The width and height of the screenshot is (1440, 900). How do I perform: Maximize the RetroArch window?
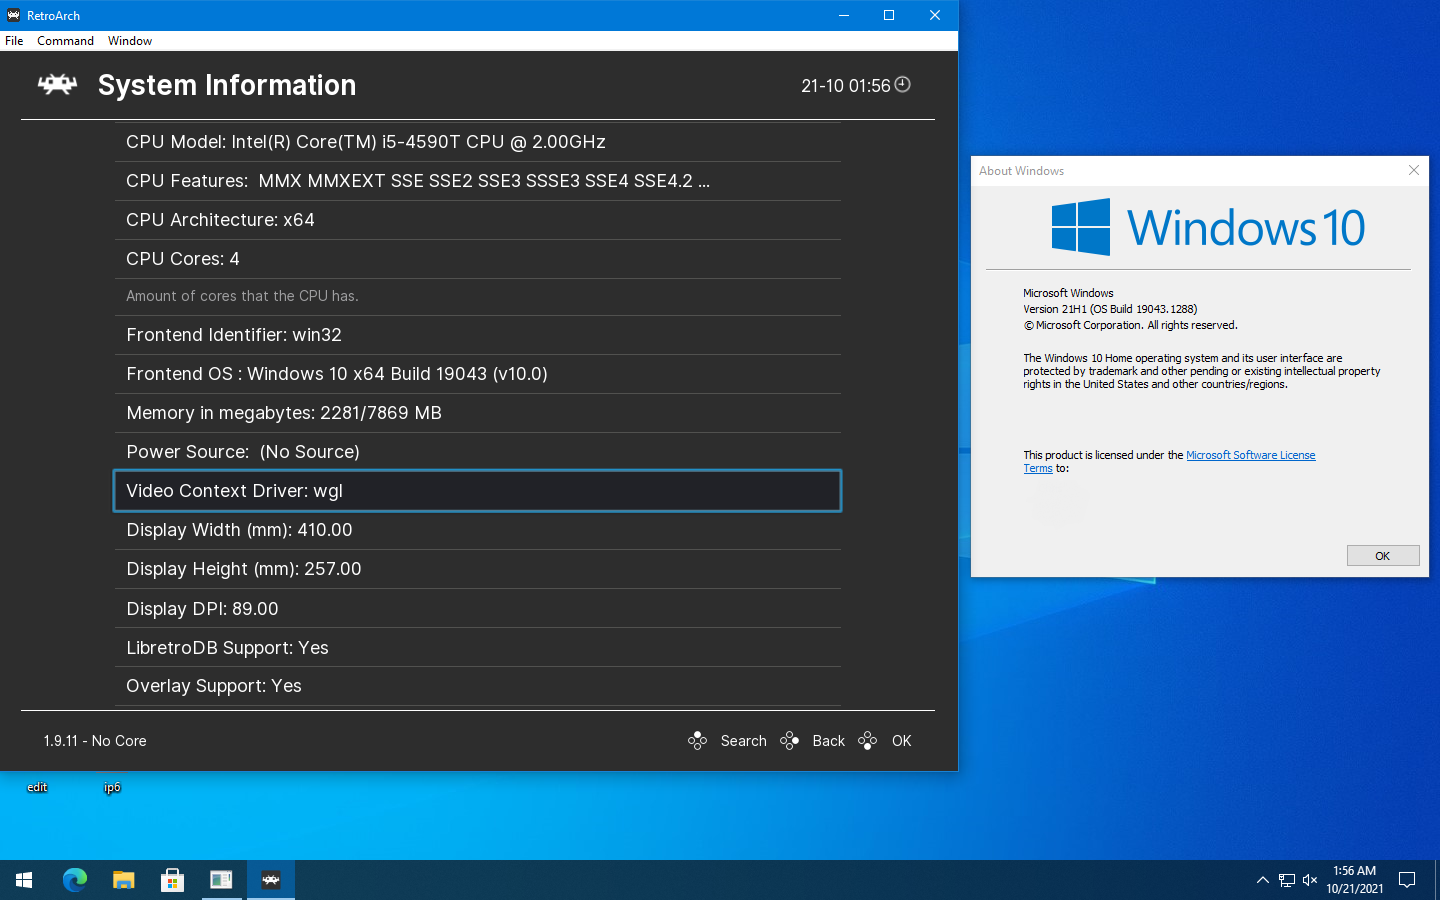(889, 15)
